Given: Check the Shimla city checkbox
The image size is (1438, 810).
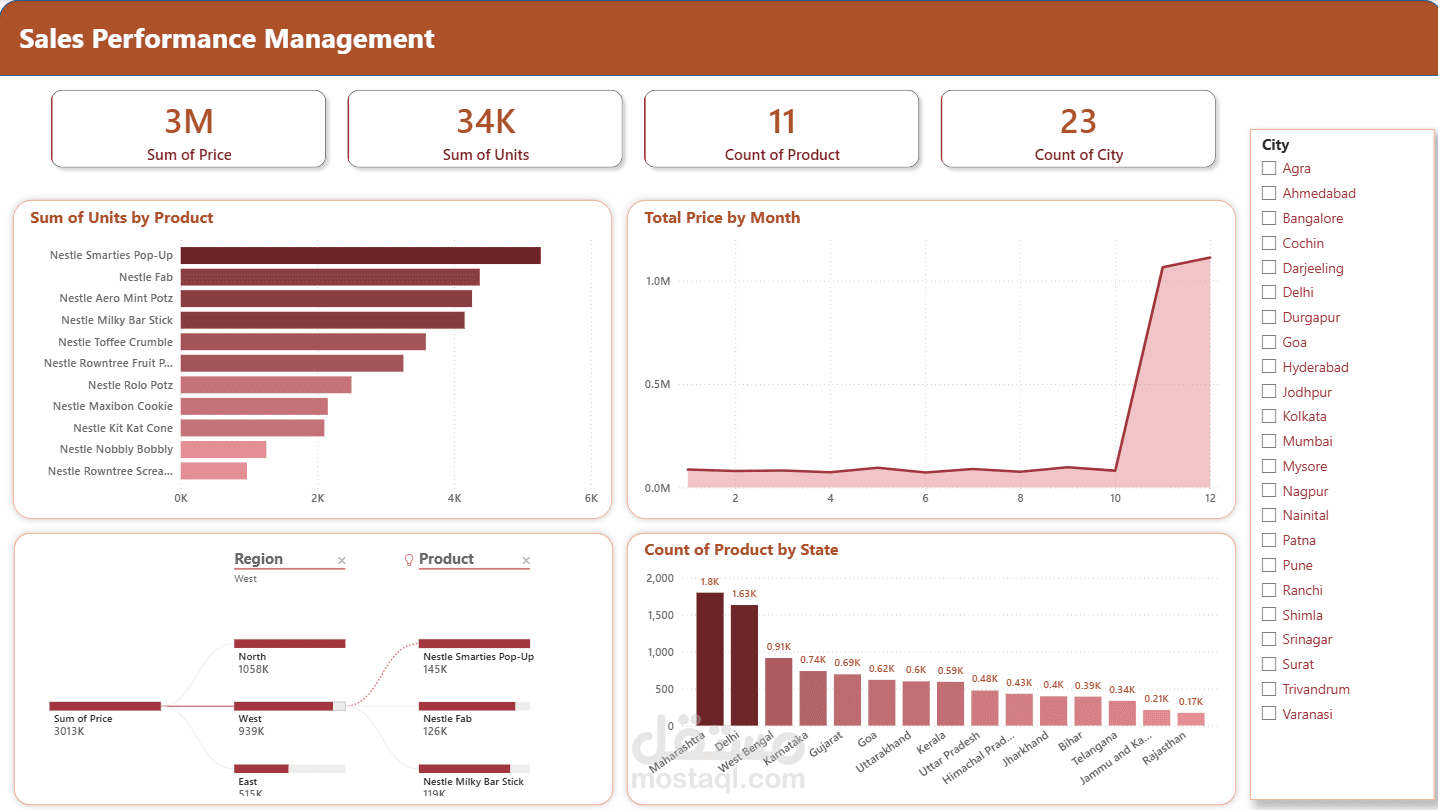Looking at the screenshot, I should [x=1269, y=615].
